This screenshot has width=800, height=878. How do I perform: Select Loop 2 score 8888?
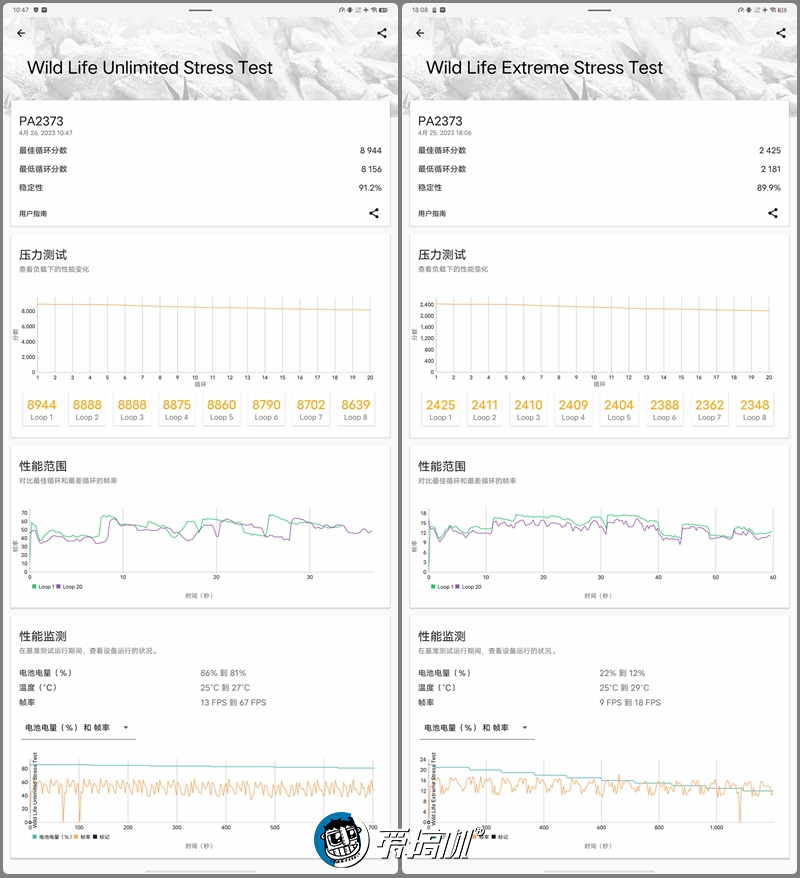coord(87,409)
